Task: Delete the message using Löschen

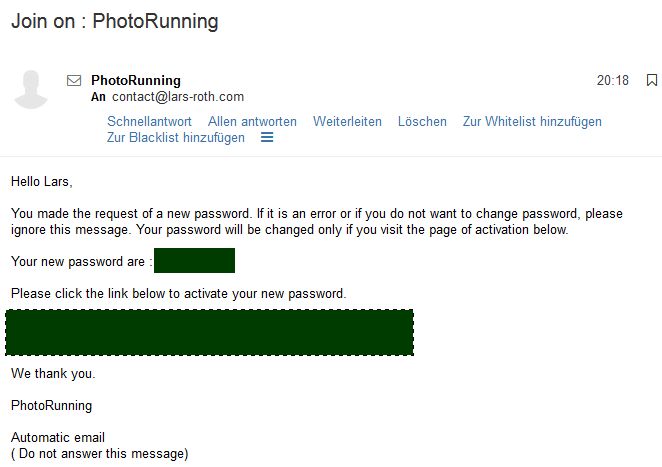Action: 422,122
